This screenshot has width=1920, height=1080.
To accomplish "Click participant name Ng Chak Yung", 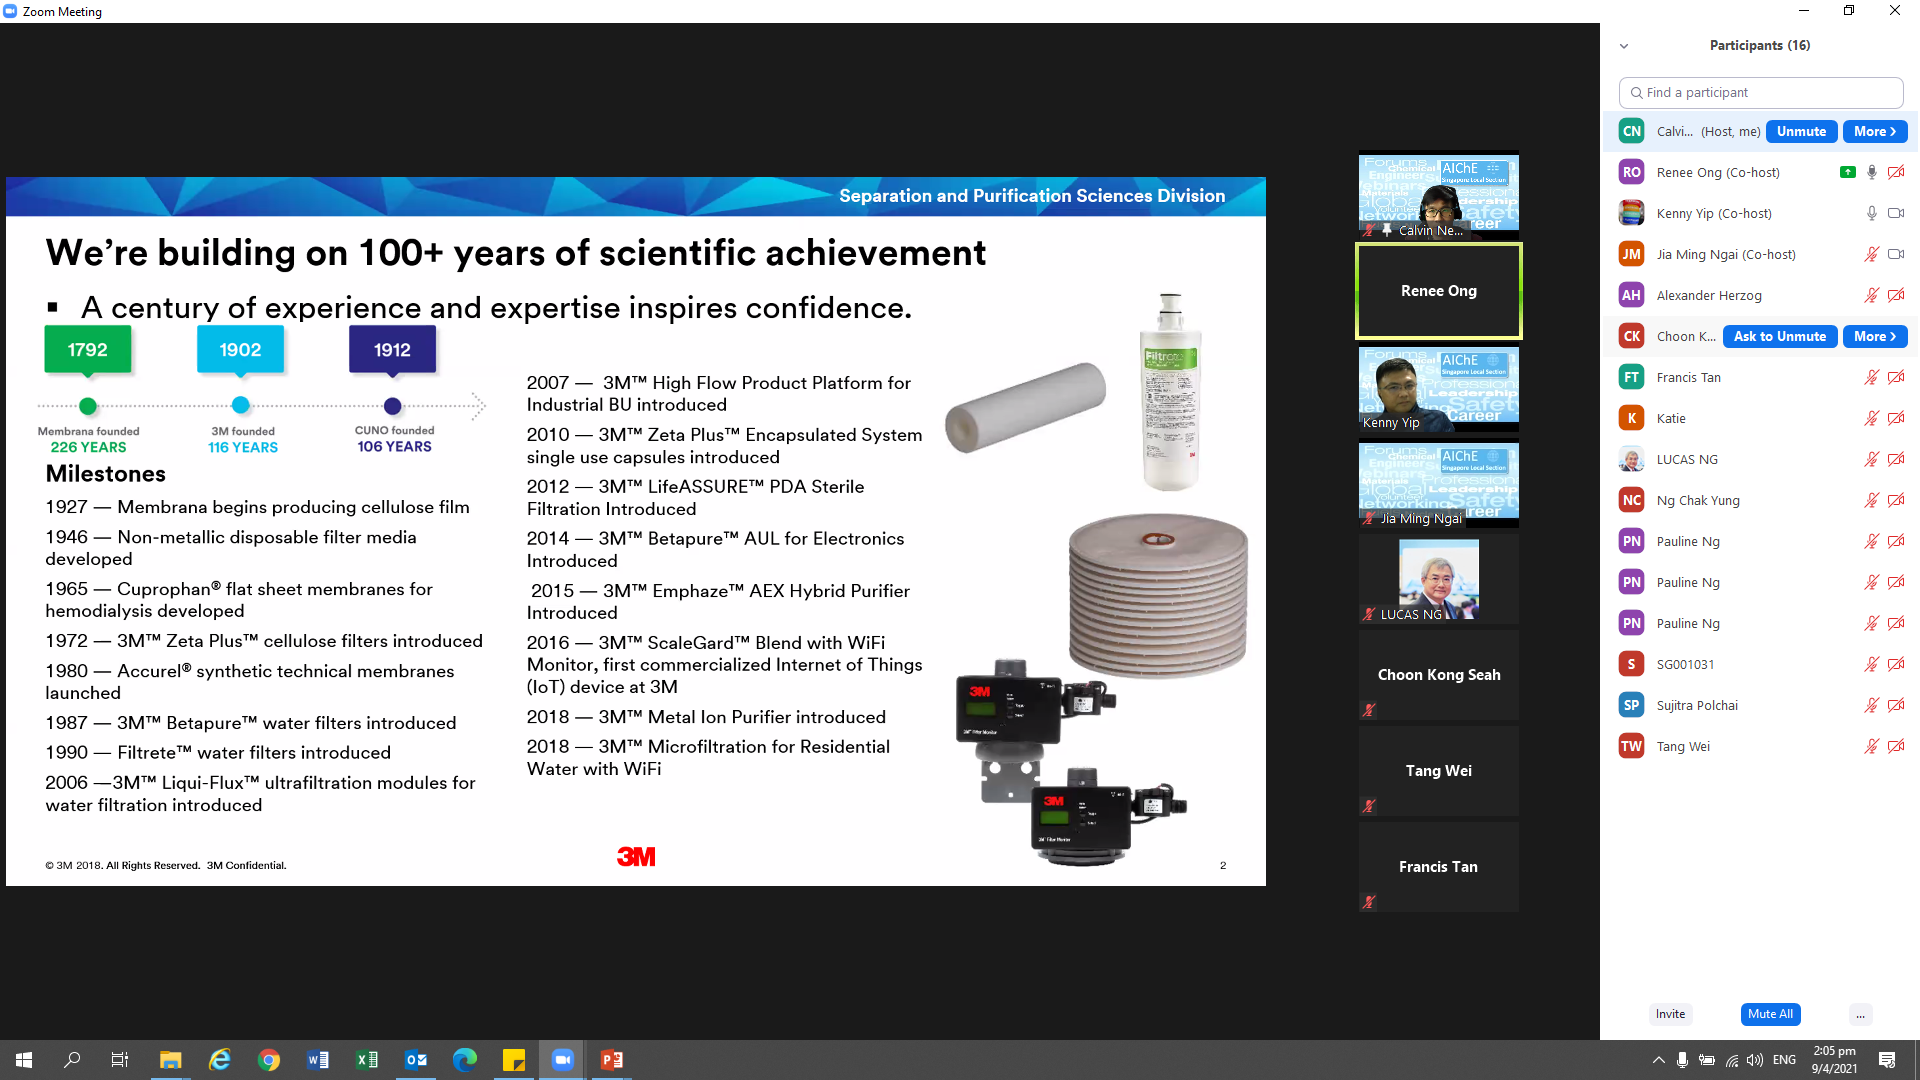I will point(1698,500).
